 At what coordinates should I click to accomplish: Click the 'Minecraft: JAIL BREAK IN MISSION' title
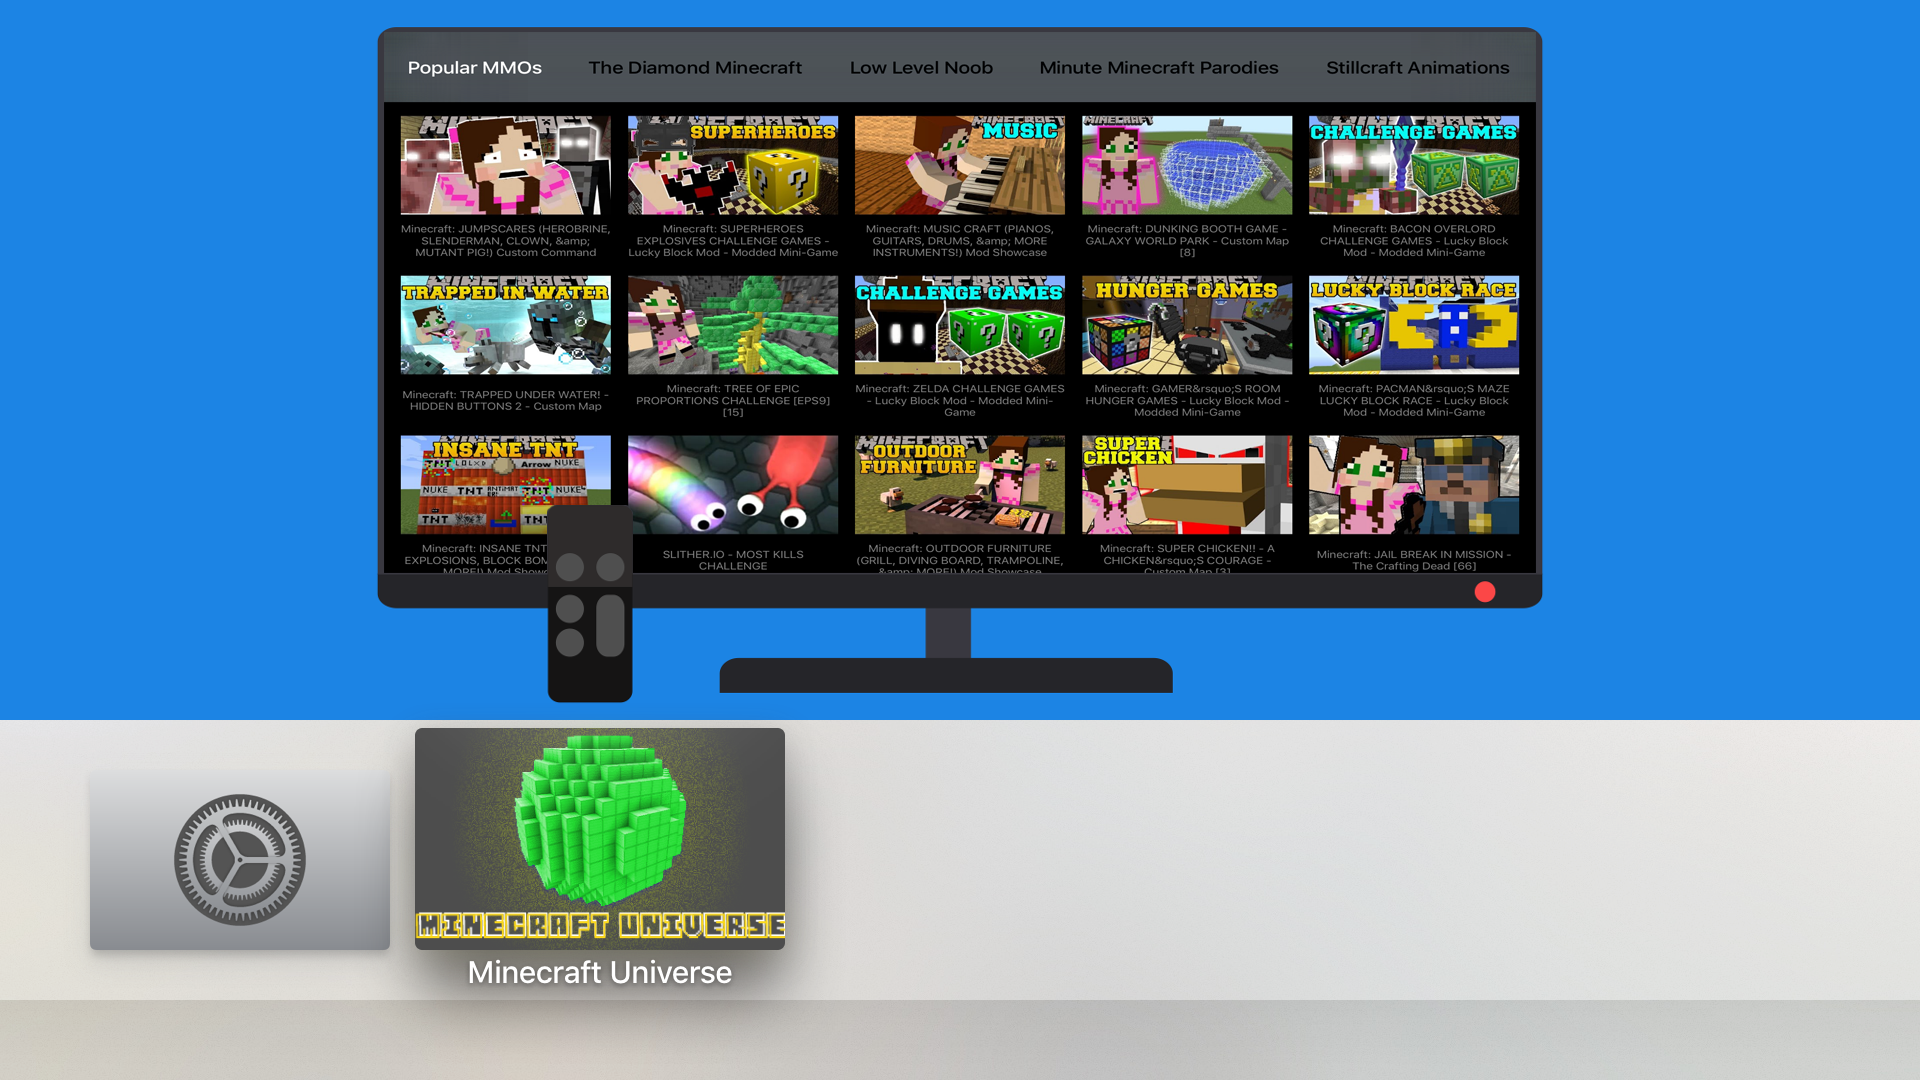1414,560
